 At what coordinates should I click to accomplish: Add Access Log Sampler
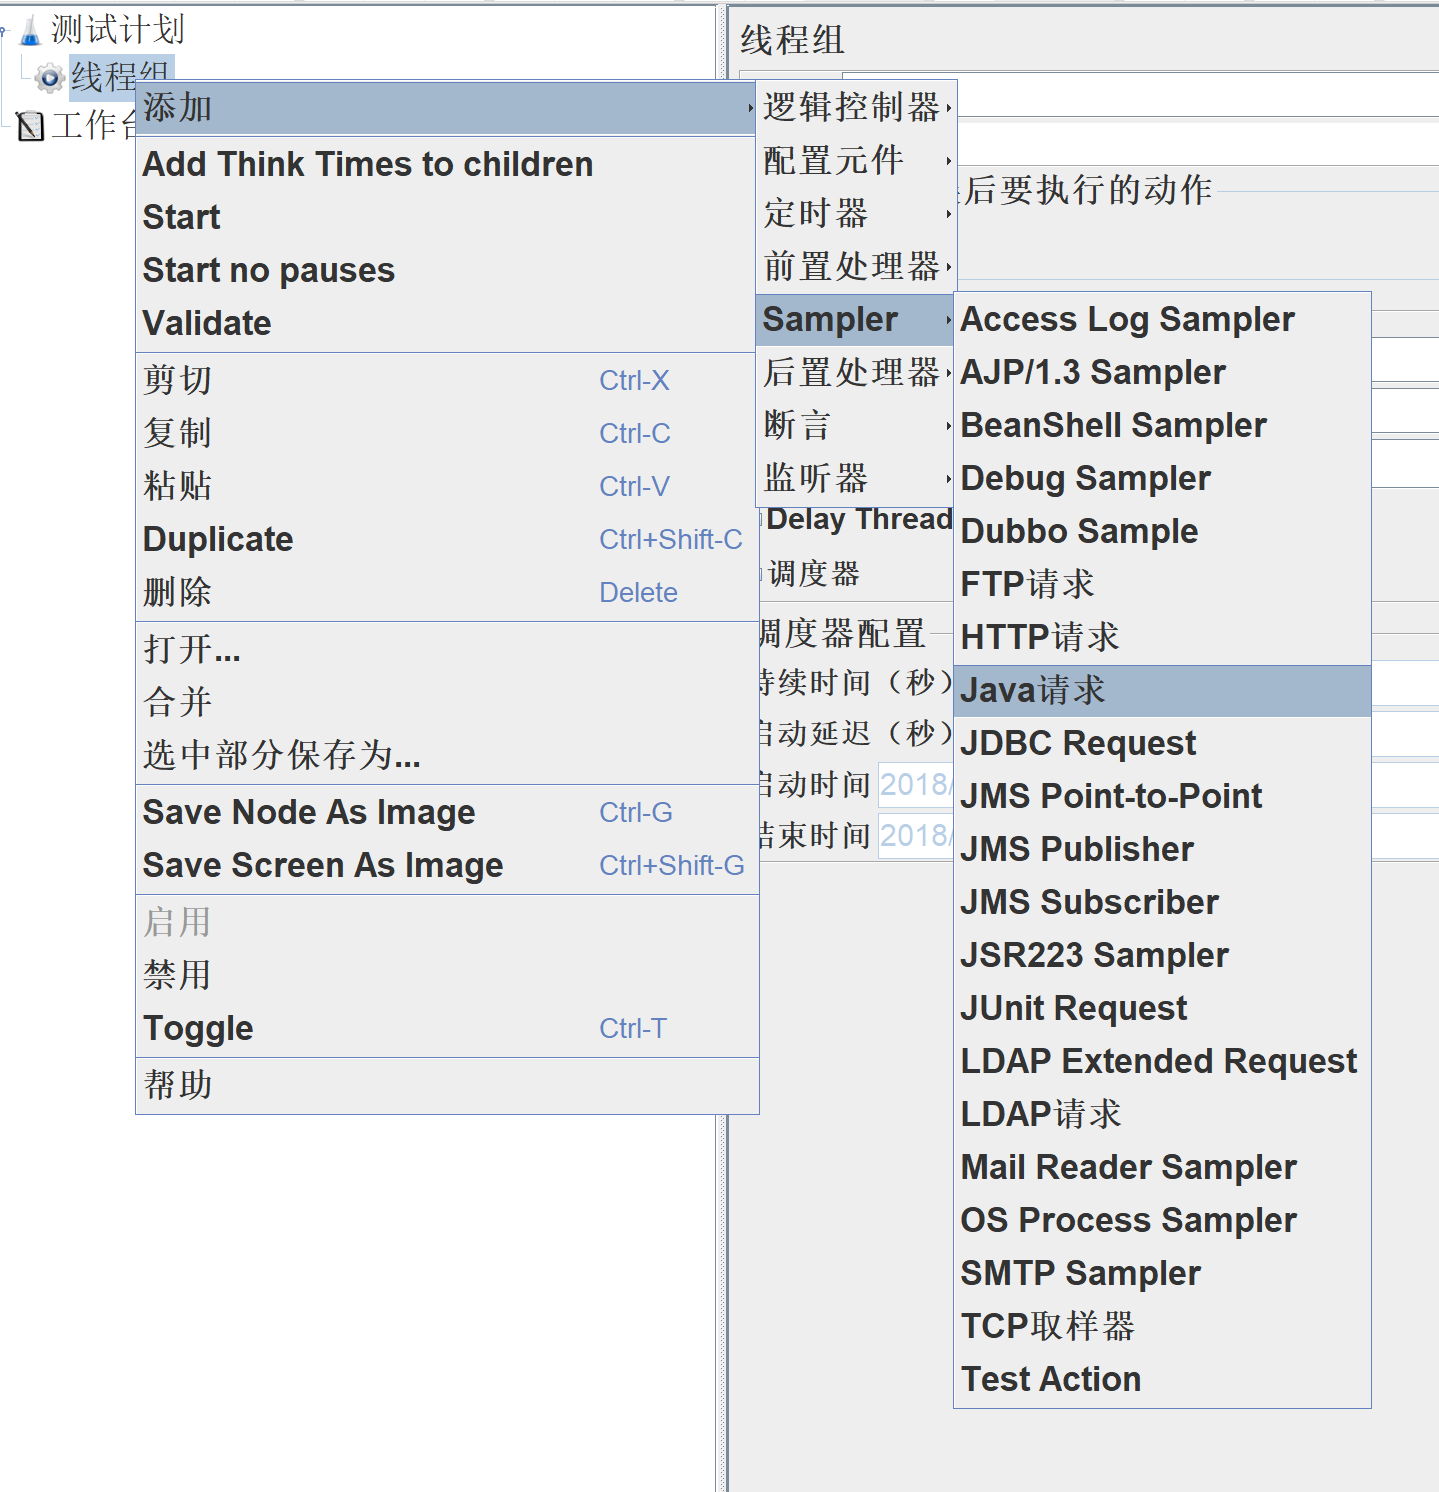(x=1162, y=319)
